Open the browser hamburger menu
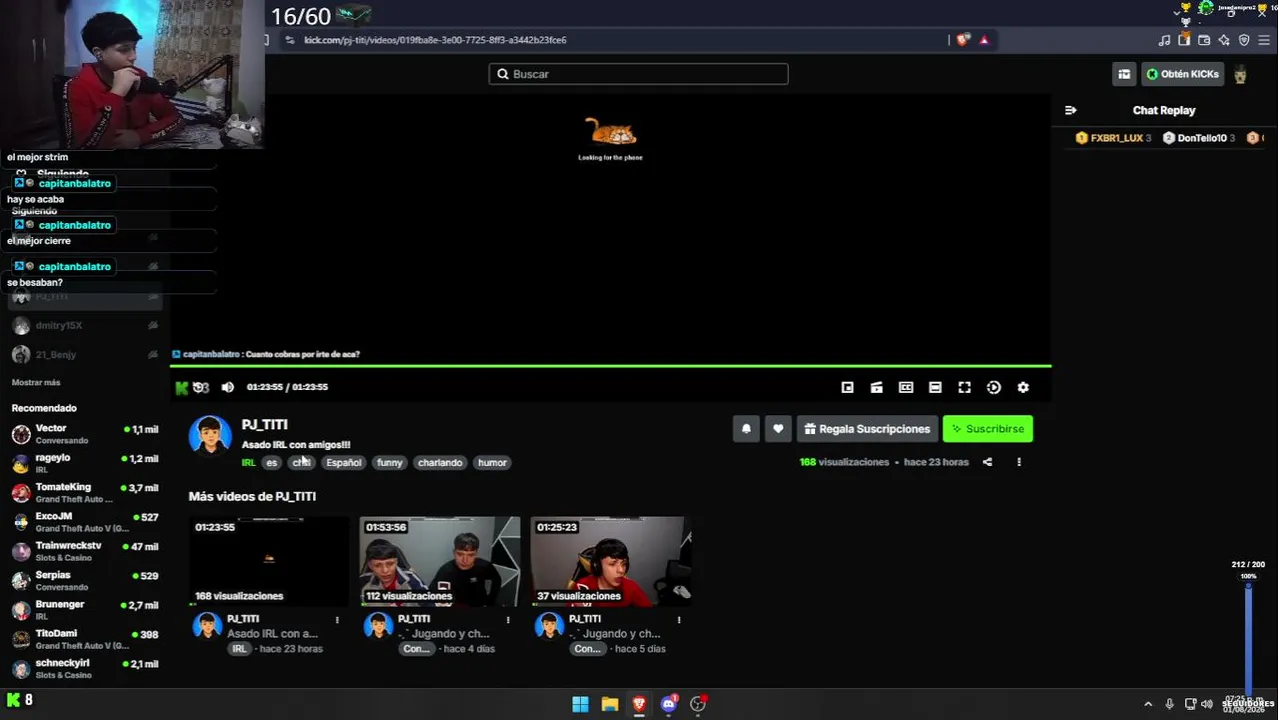Image resolution: width=1278 pixels, height=720 pixels. tap(1264, 40)
